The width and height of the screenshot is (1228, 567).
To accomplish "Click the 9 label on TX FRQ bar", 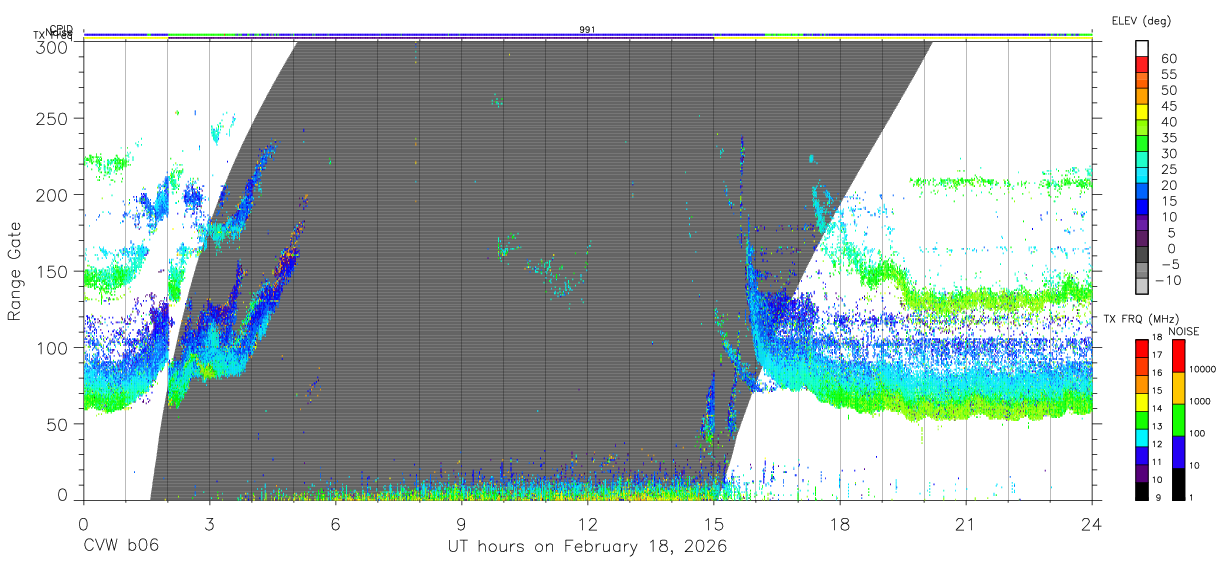I will 1156,498.
